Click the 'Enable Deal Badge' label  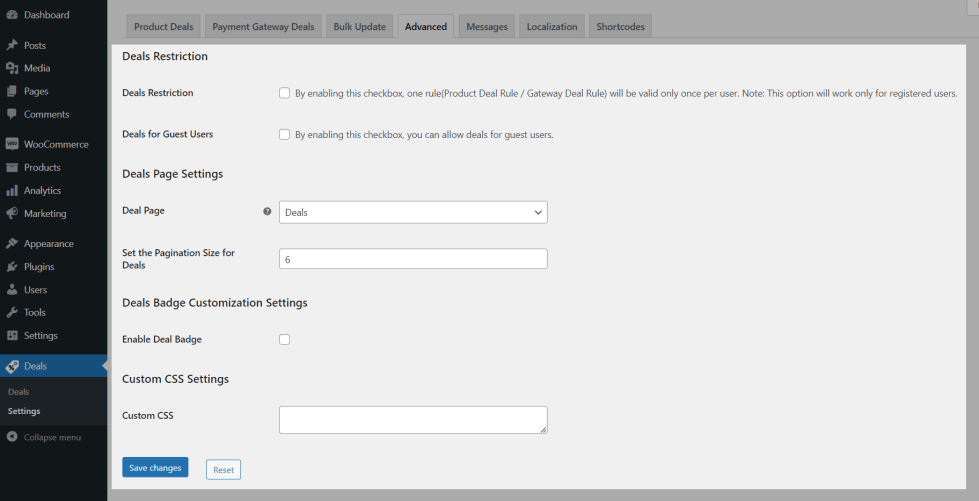162,339
